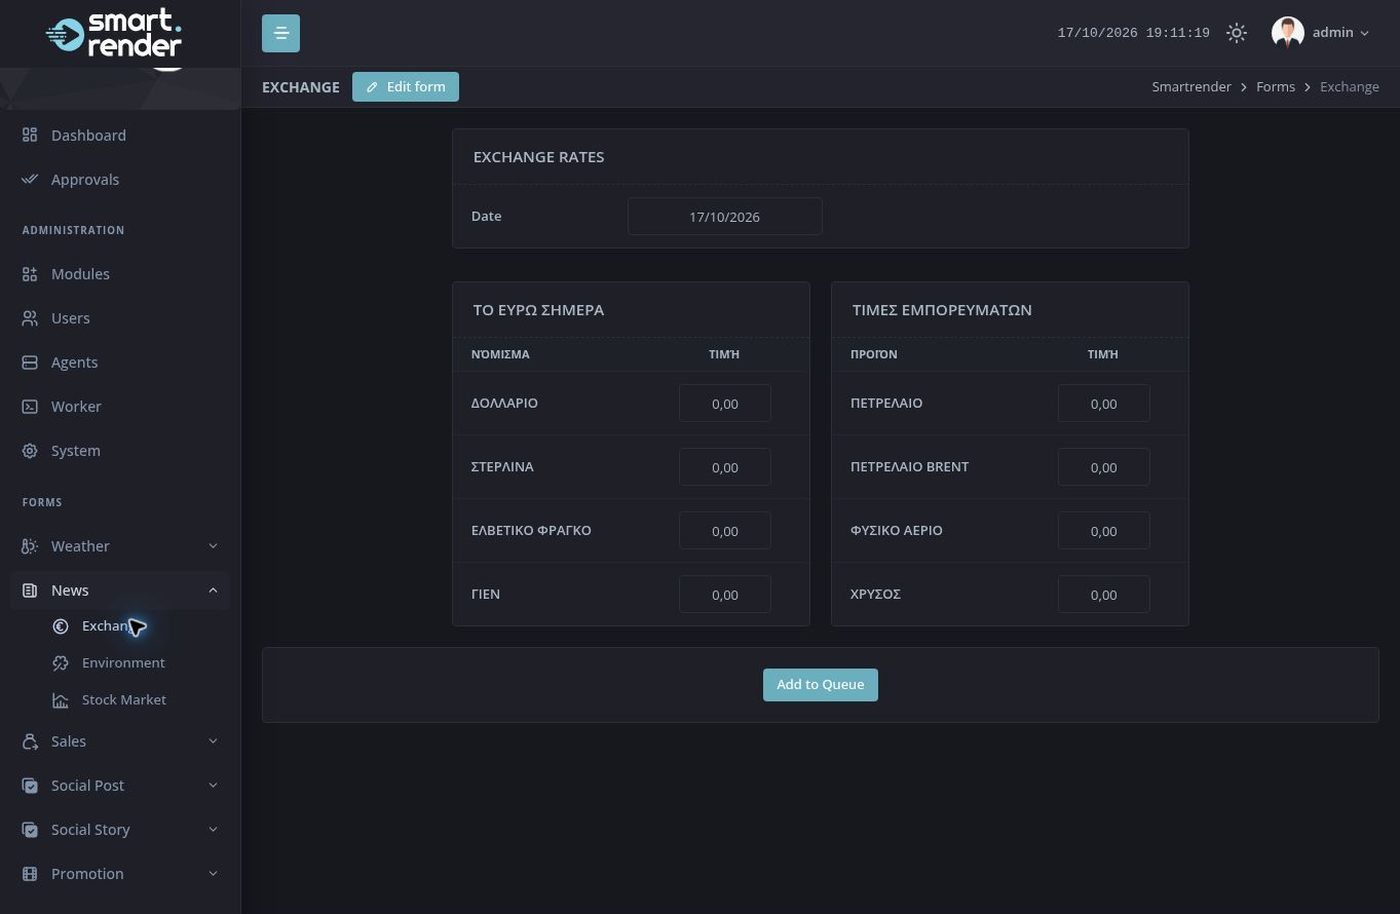The image size is (1400, 914).
Task: Click the System gear icon
Action: [x=30, y=451]
